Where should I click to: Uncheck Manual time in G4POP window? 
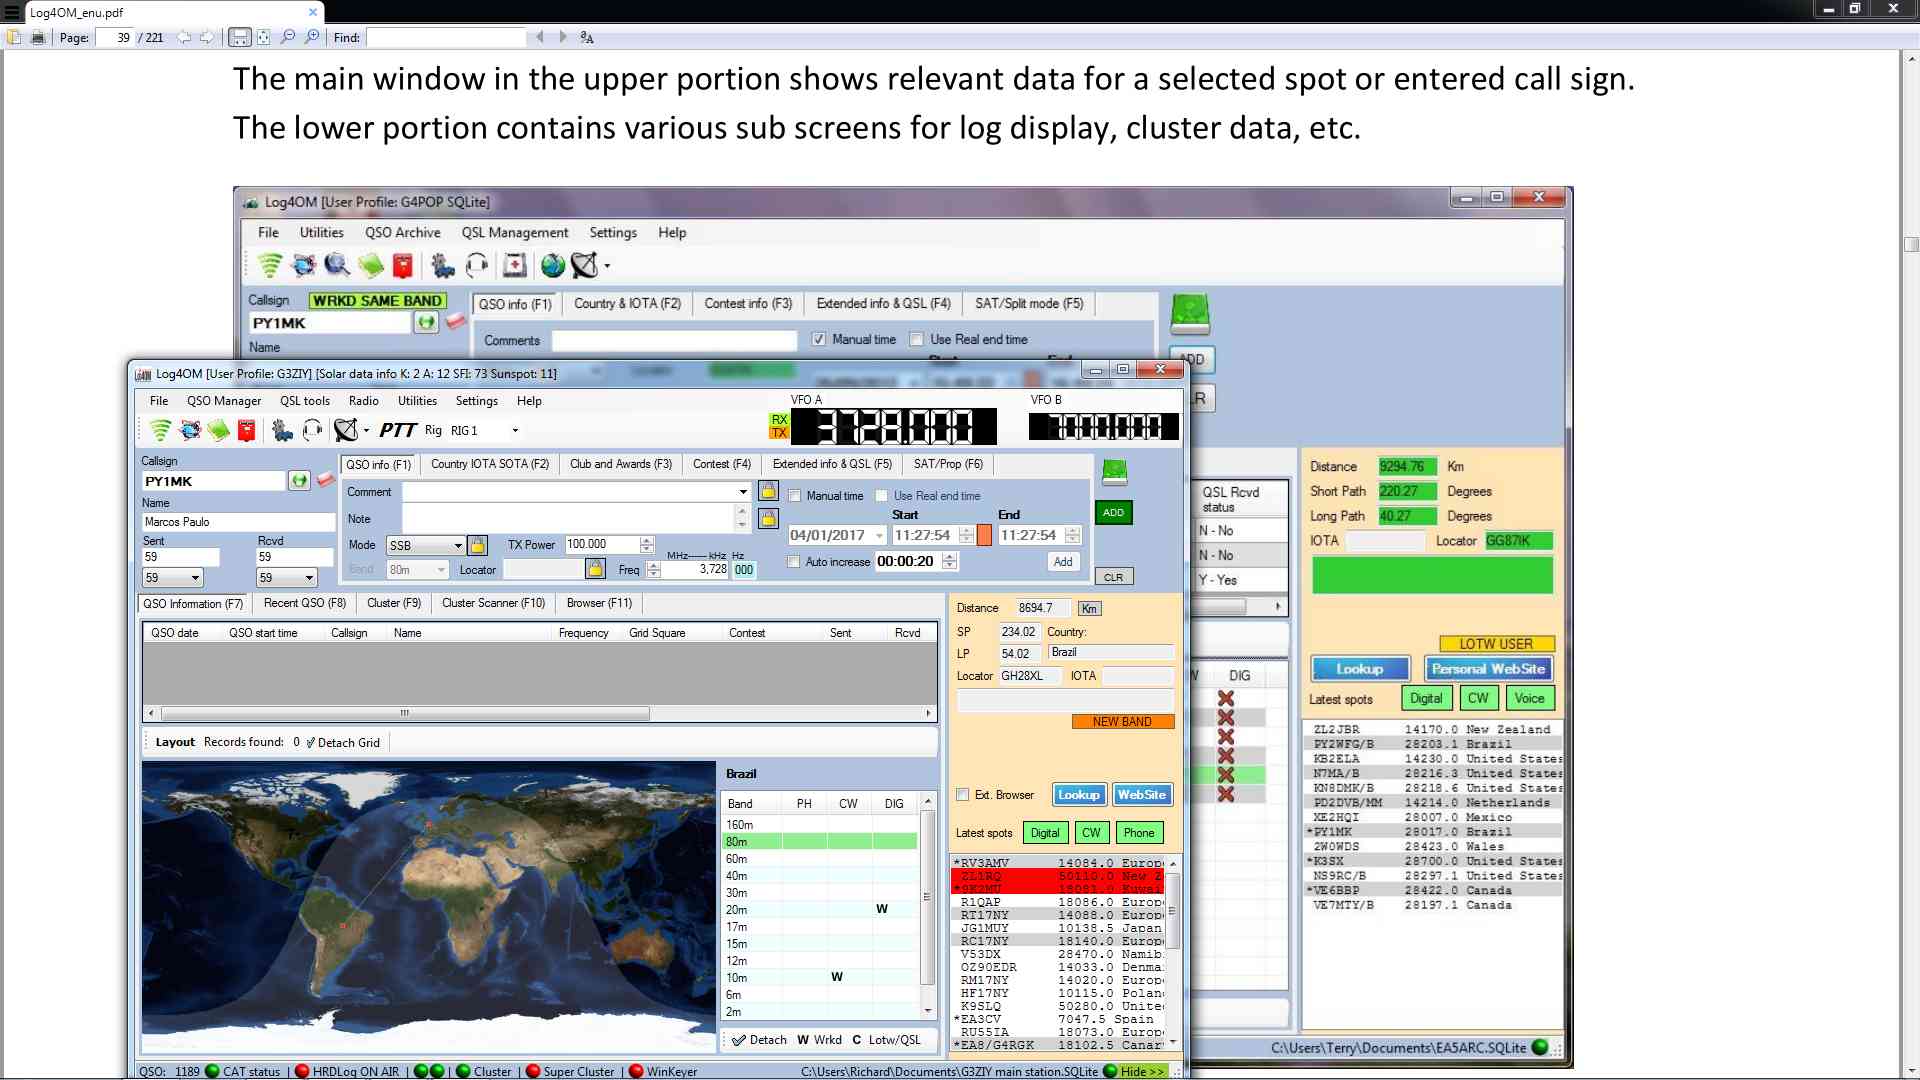(x=819, y=340)
